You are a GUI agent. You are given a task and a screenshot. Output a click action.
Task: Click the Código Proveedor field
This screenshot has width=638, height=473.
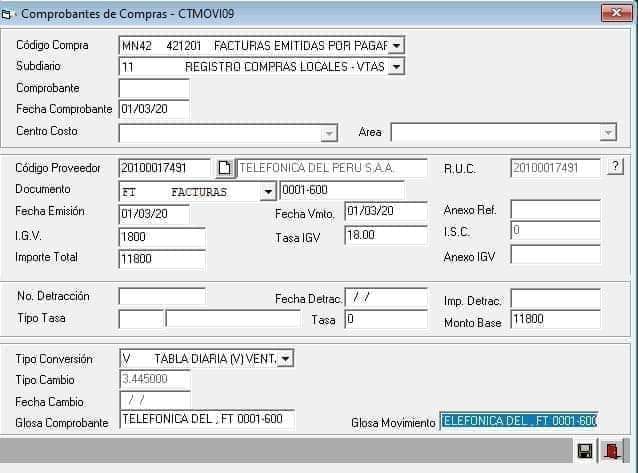[164, 168]
